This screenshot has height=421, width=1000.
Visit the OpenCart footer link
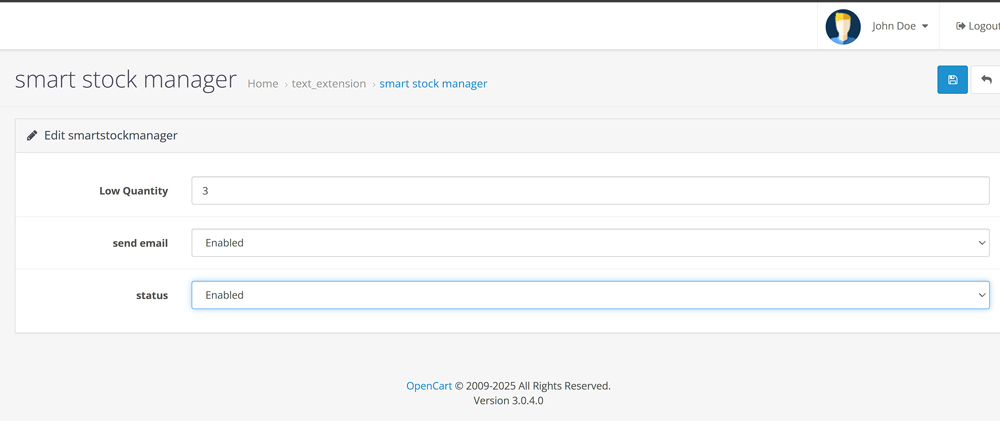pos(429,386)
